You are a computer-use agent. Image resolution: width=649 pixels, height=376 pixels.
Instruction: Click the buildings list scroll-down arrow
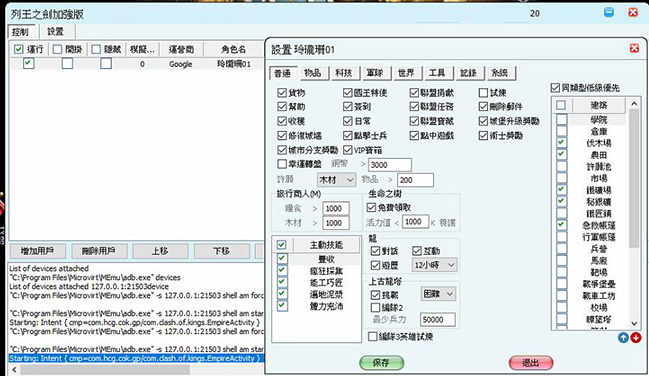click(634, 323)
